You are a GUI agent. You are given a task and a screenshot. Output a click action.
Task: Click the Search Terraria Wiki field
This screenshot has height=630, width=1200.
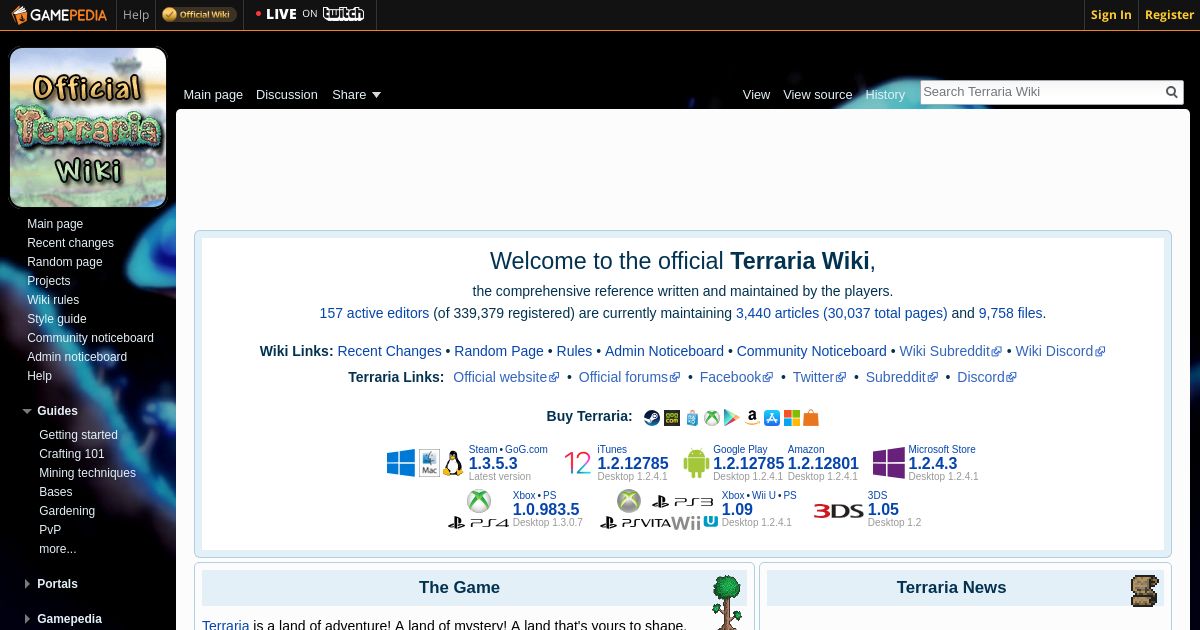(x=1041, y=92)
